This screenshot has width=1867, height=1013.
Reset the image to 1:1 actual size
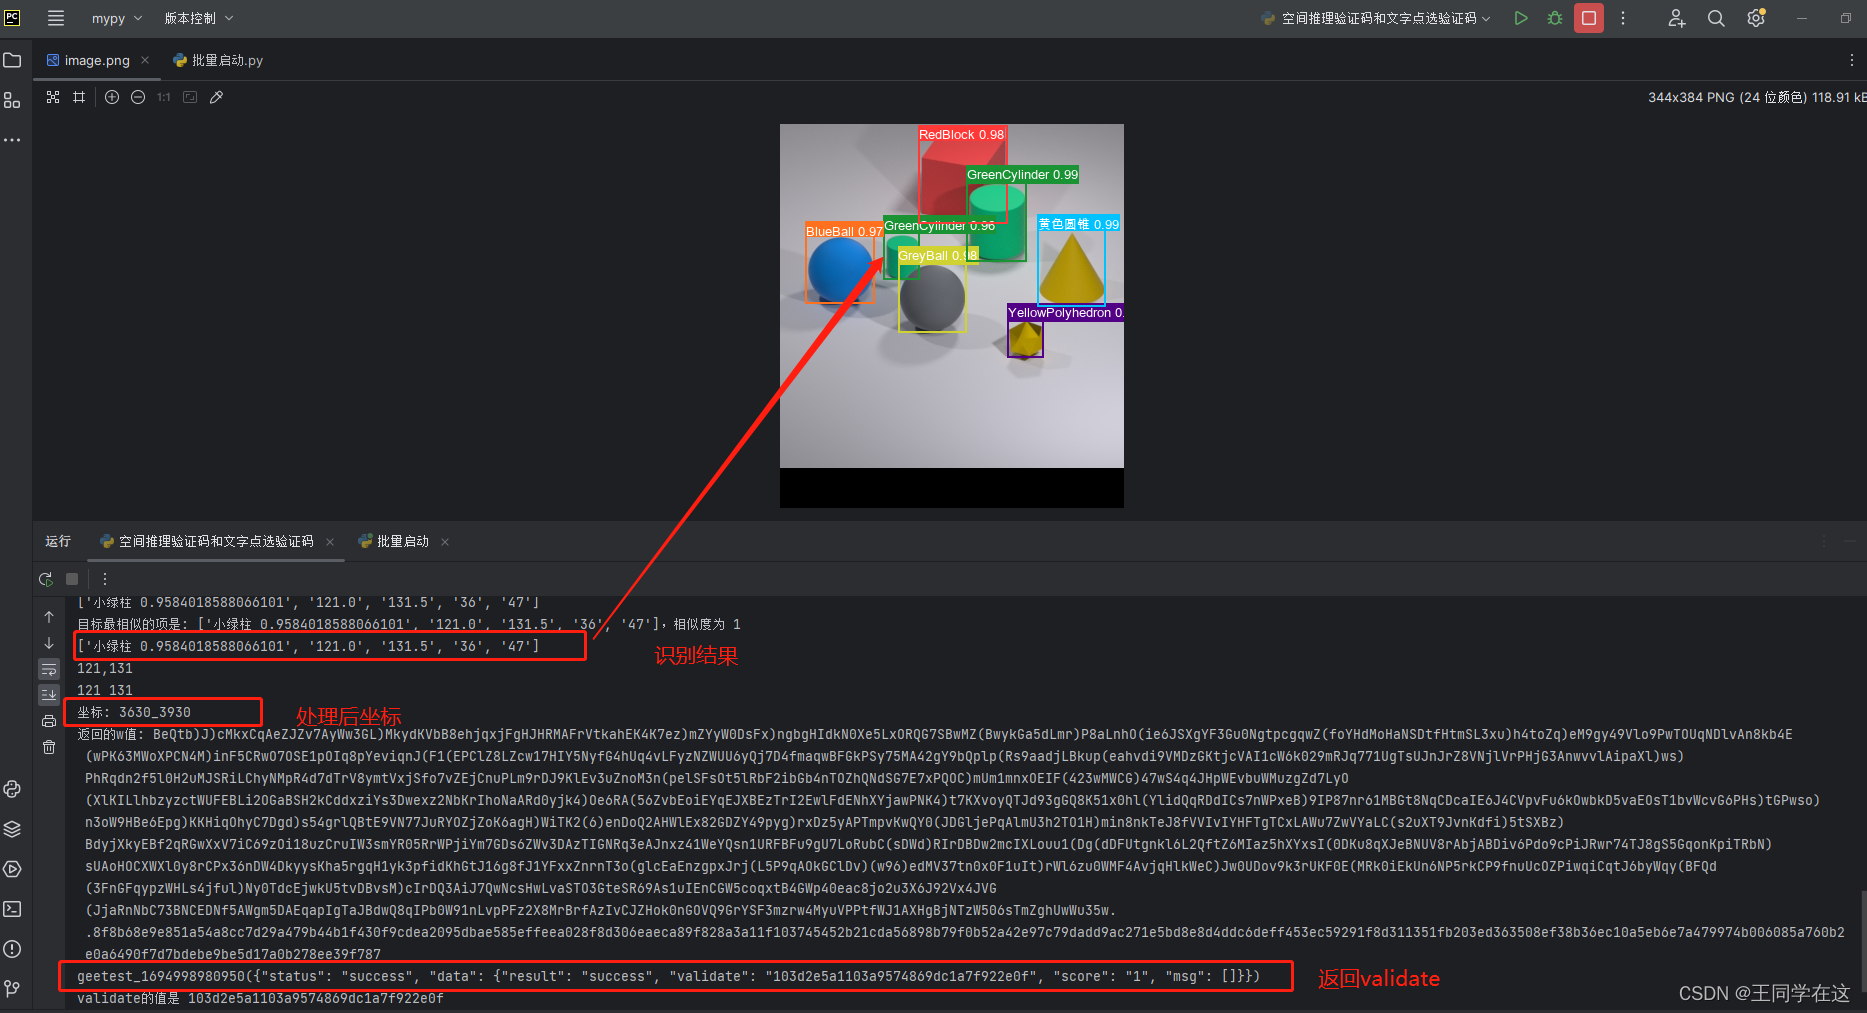164,97
